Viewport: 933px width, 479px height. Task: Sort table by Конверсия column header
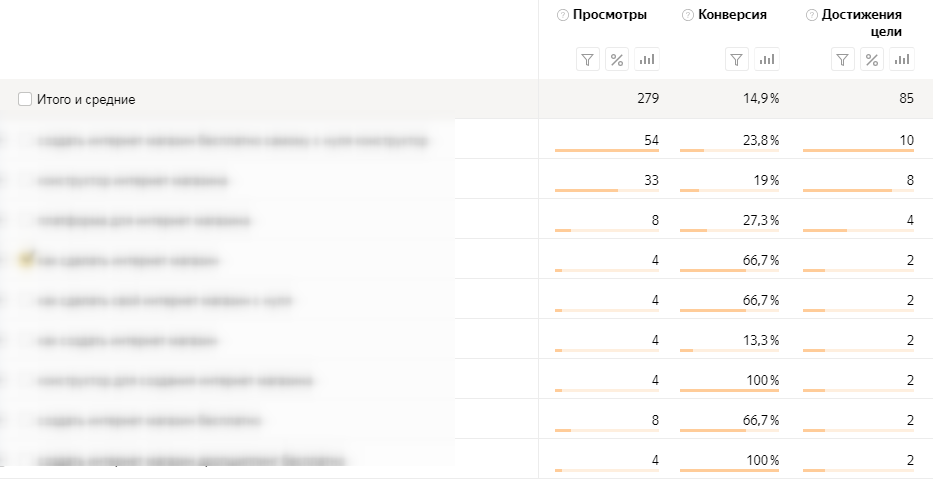coord(732,15)
